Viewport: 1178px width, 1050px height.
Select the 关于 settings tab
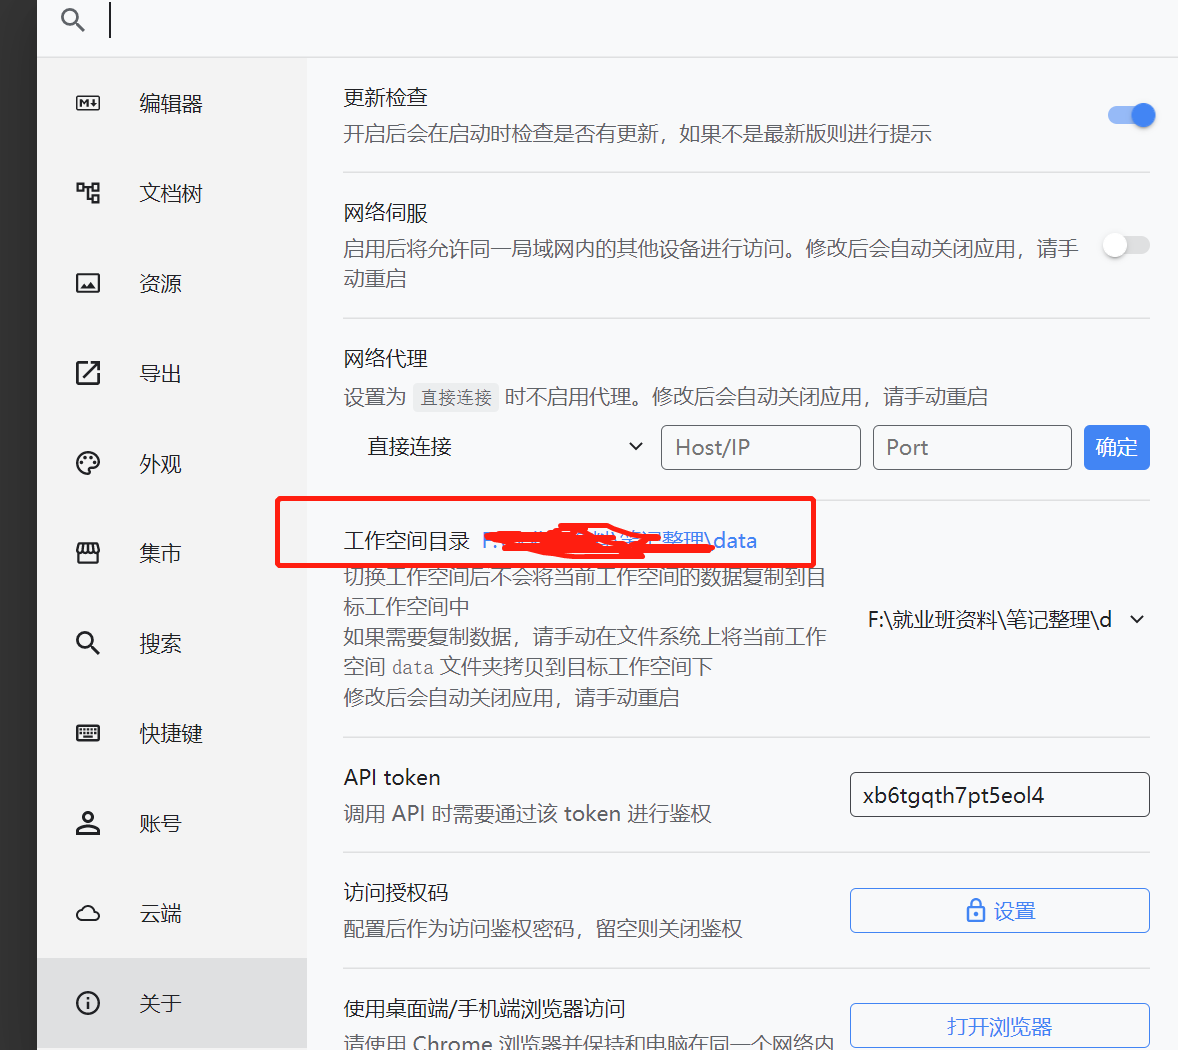(x=172, y=1003)
